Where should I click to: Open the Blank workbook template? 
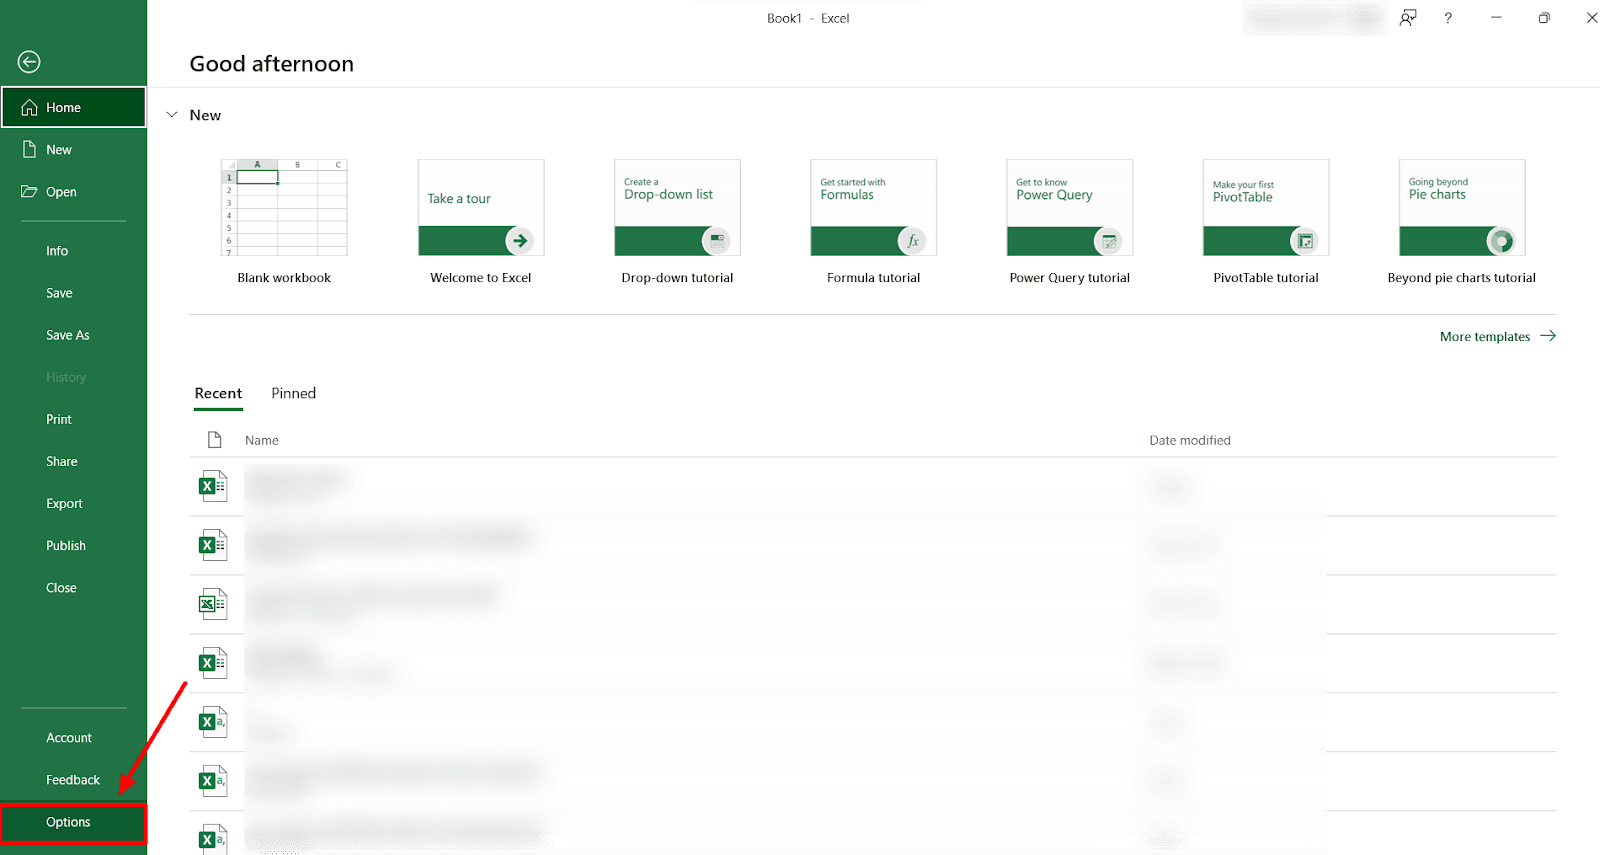(x=284, y=208)
